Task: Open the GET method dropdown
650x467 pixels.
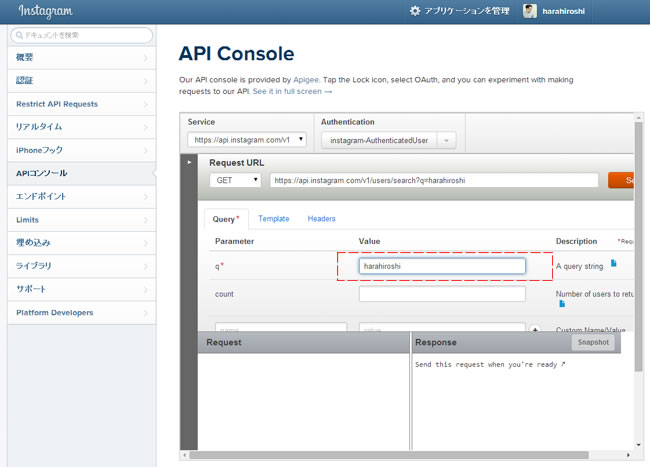Action: [235, 180]
